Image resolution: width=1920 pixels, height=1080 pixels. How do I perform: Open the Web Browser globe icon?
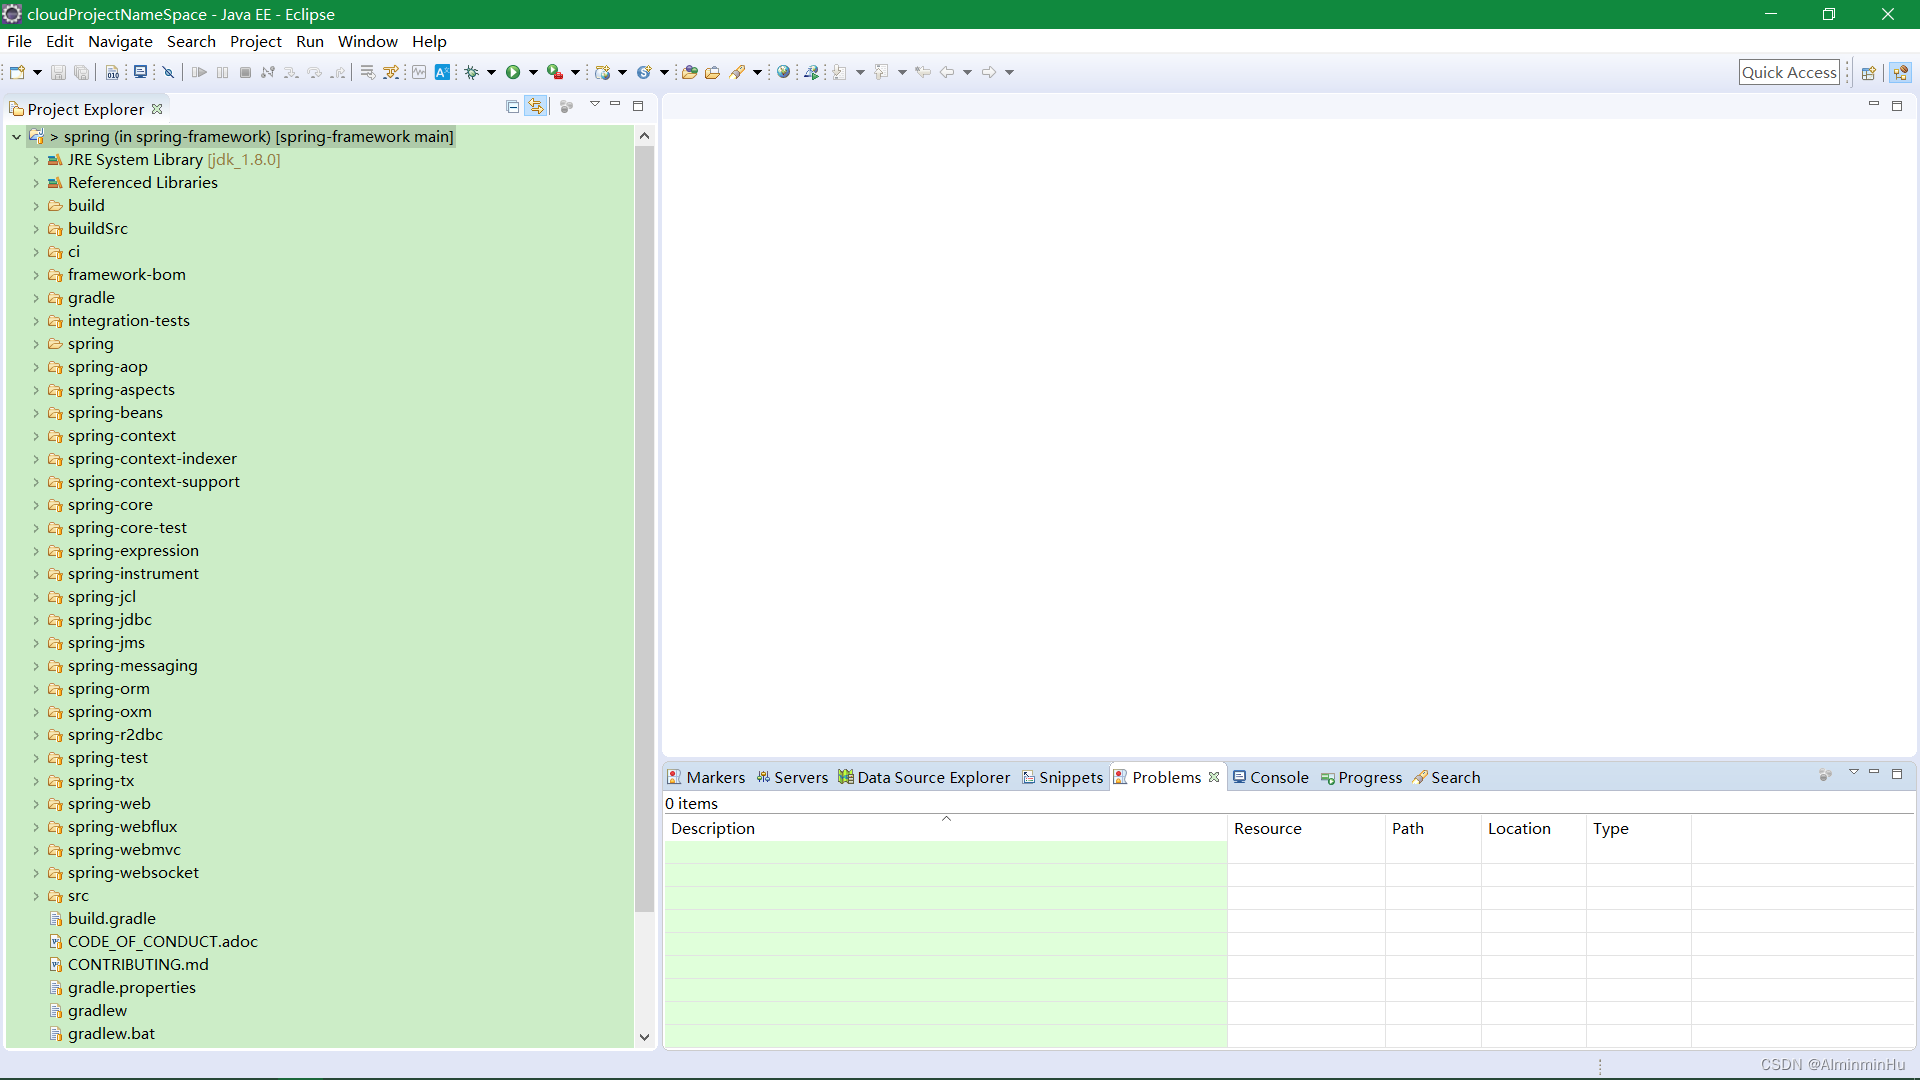pyautogui.click(x=784, y=72)
